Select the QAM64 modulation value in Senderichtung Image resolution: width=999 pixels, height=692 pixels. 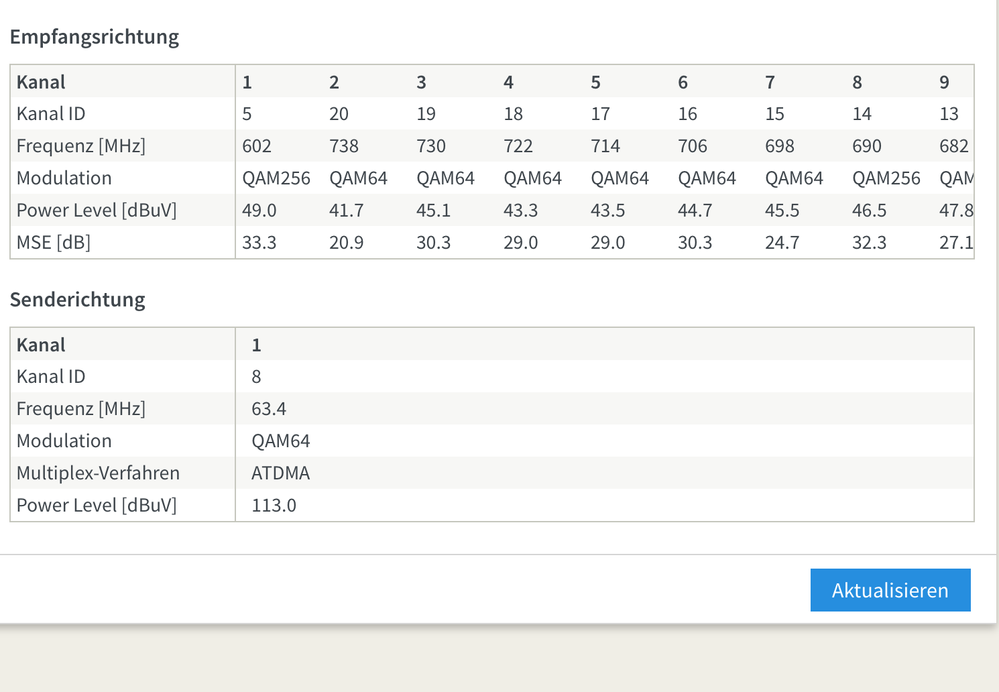tap(281, 441)
